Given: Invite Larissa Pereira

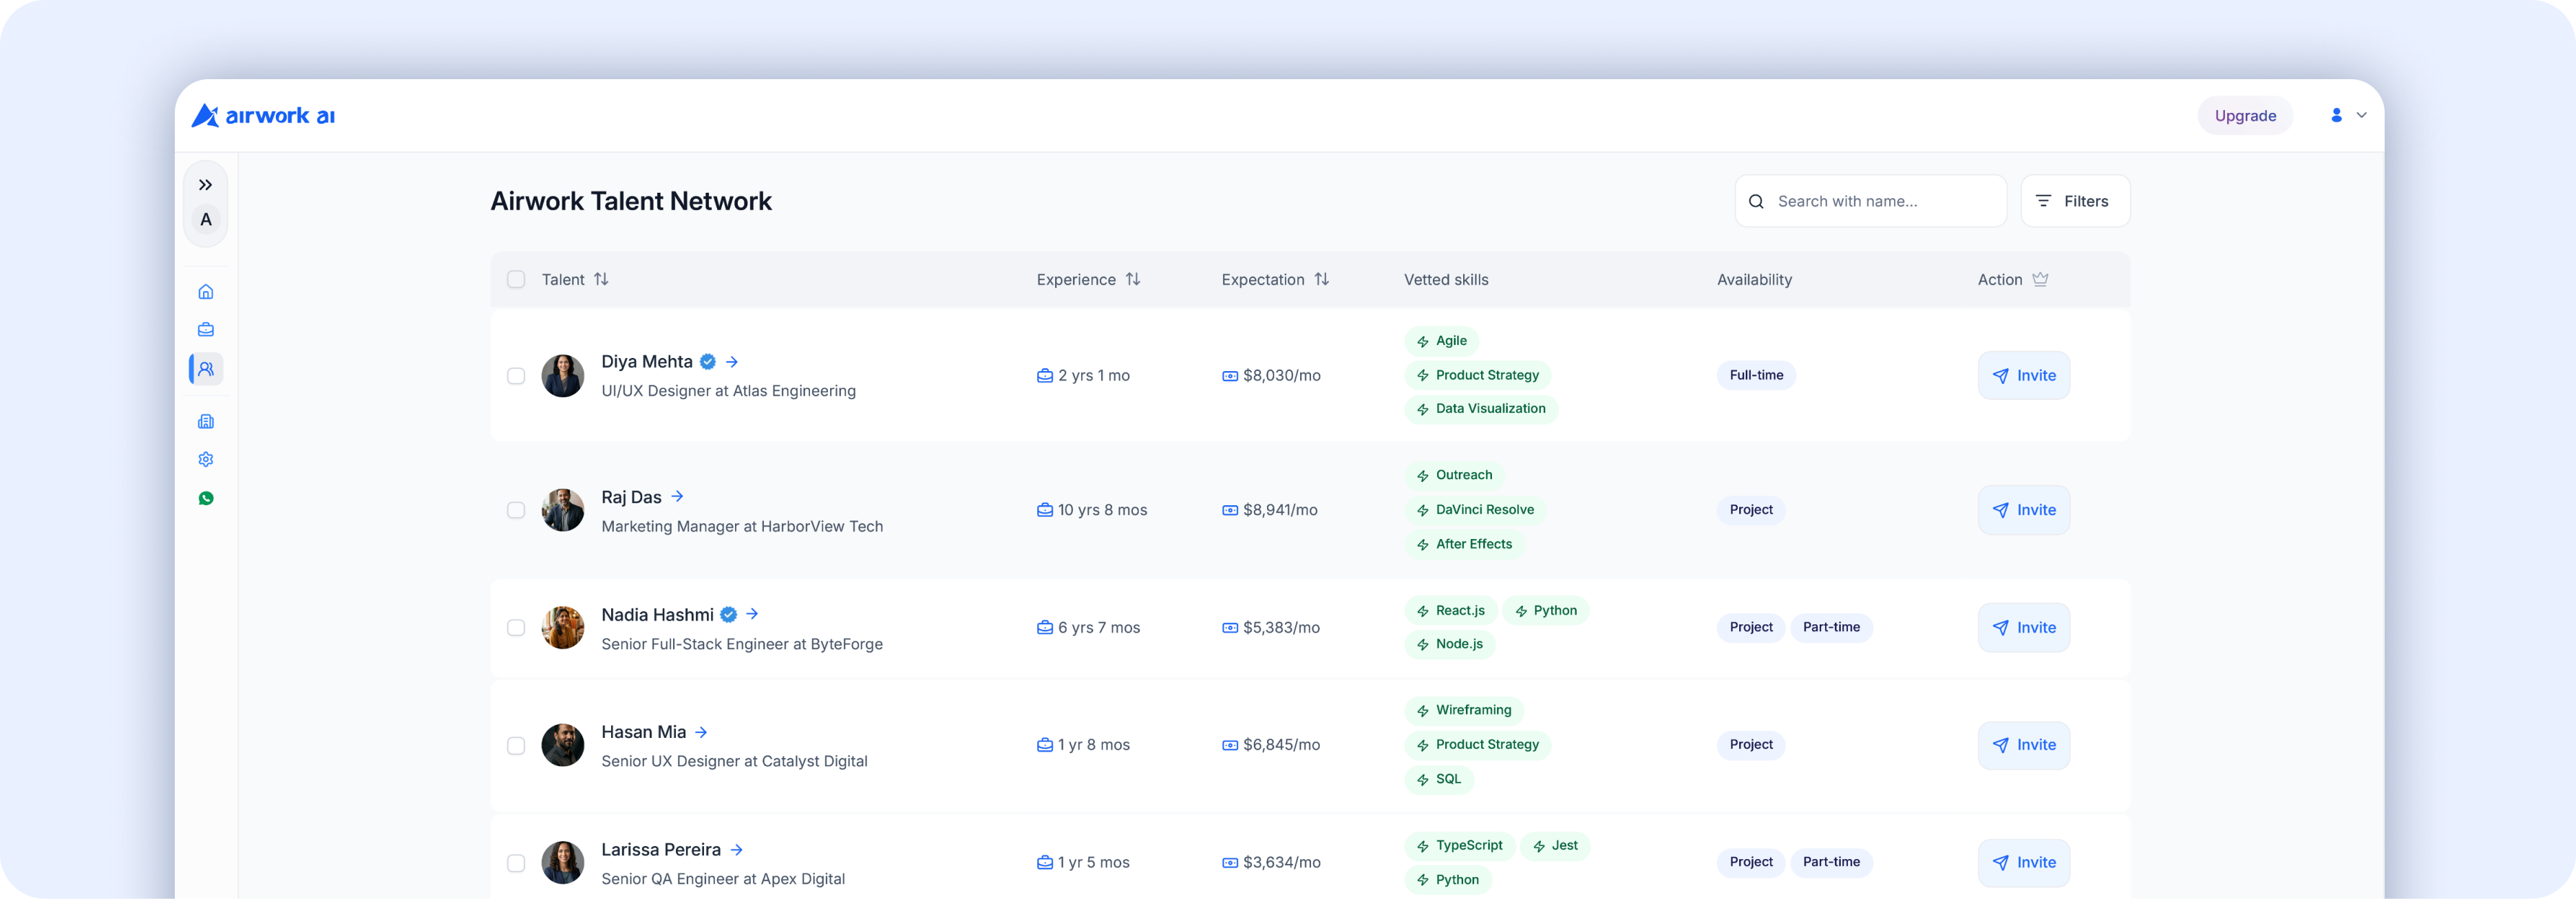Looking at the screenshot, I should (x=2024, y=863).
